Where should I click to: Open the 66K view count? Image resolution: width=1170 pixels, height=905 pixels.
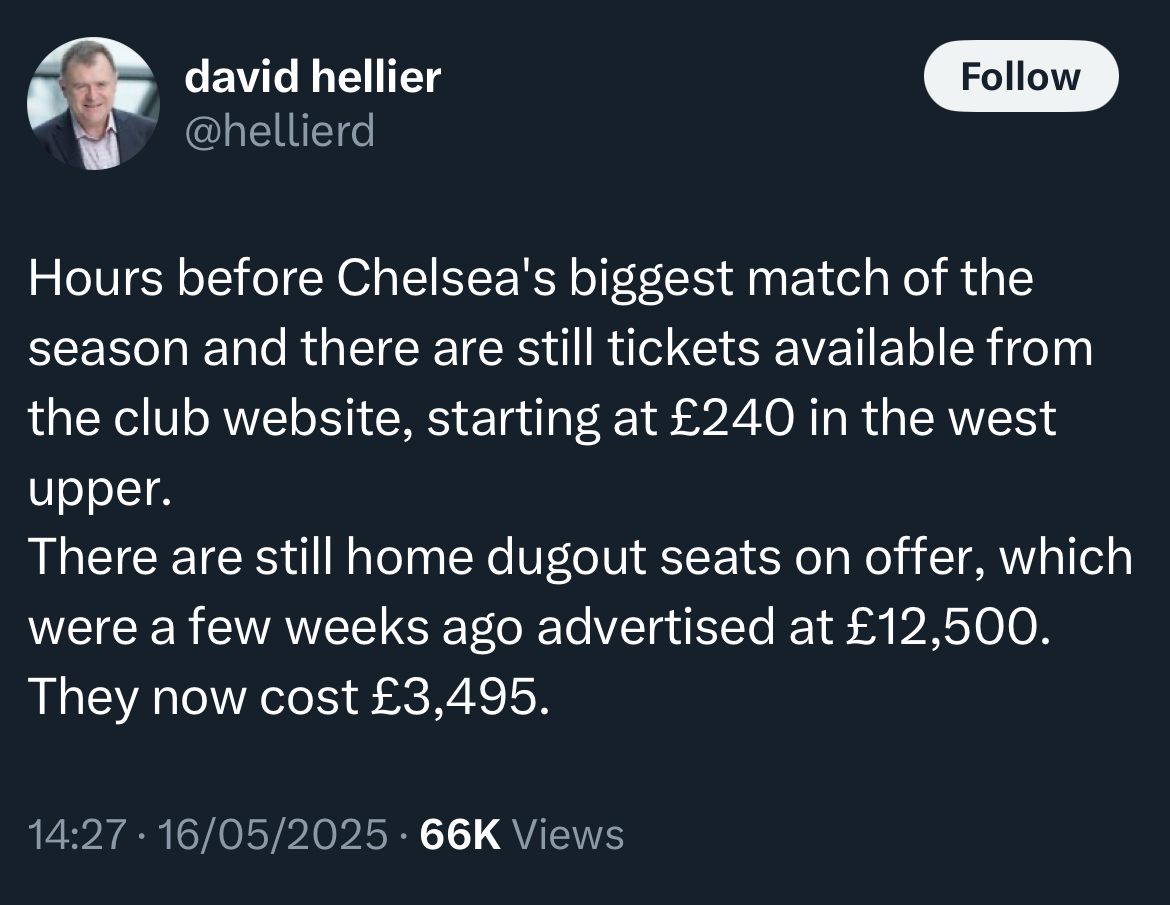pyautogui.click(x=460, y=834)
